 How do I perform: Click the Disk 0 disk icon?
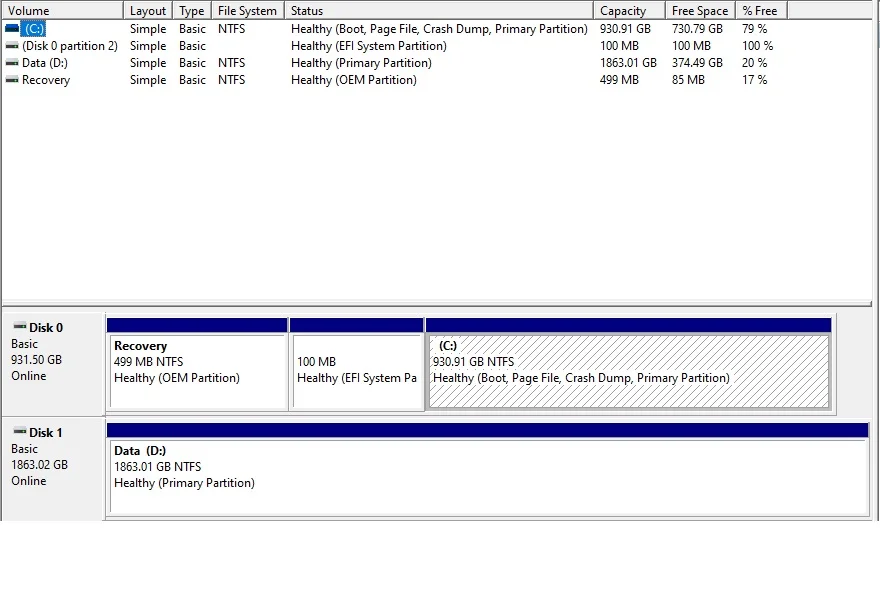click(20, 326)
